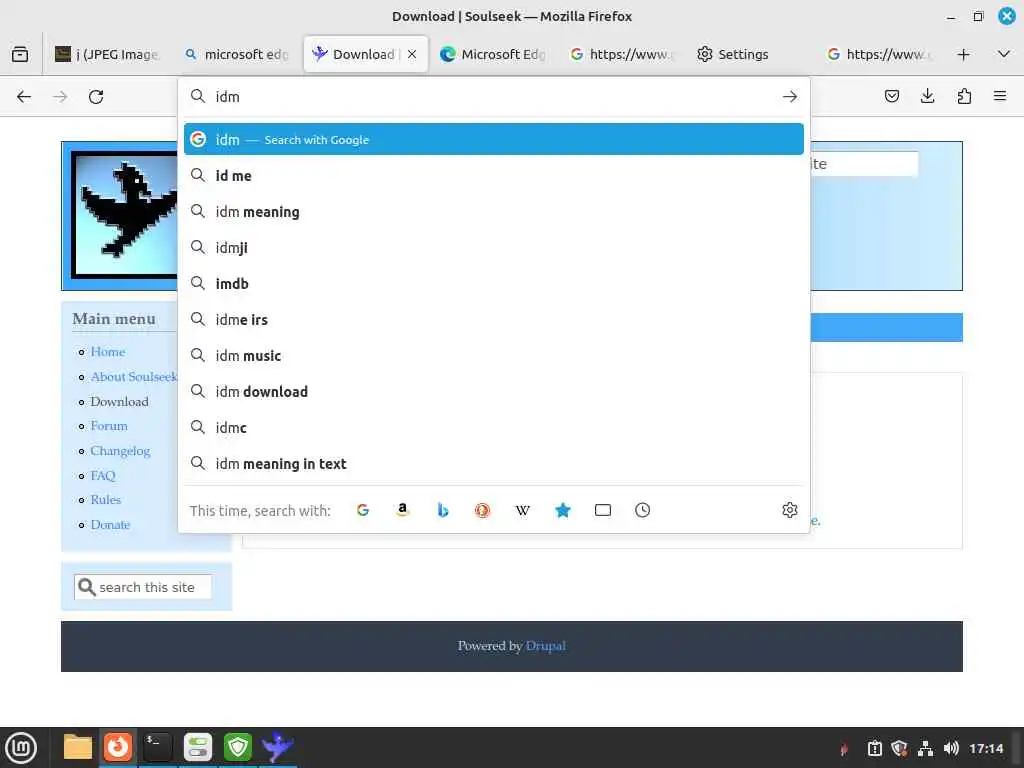
Task: Click the go arrow in the address bar
Action: 790,97
